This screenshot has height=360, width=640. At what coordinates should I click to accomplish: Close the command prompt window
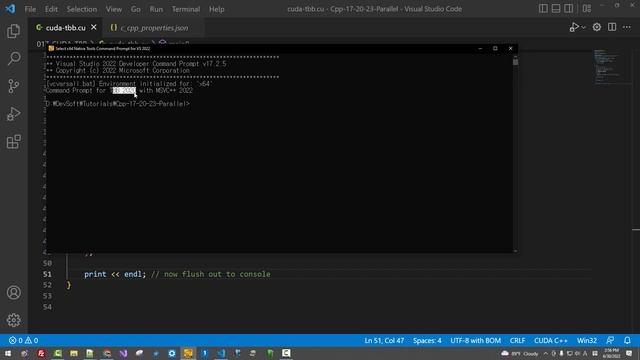(x=510, y=48)
